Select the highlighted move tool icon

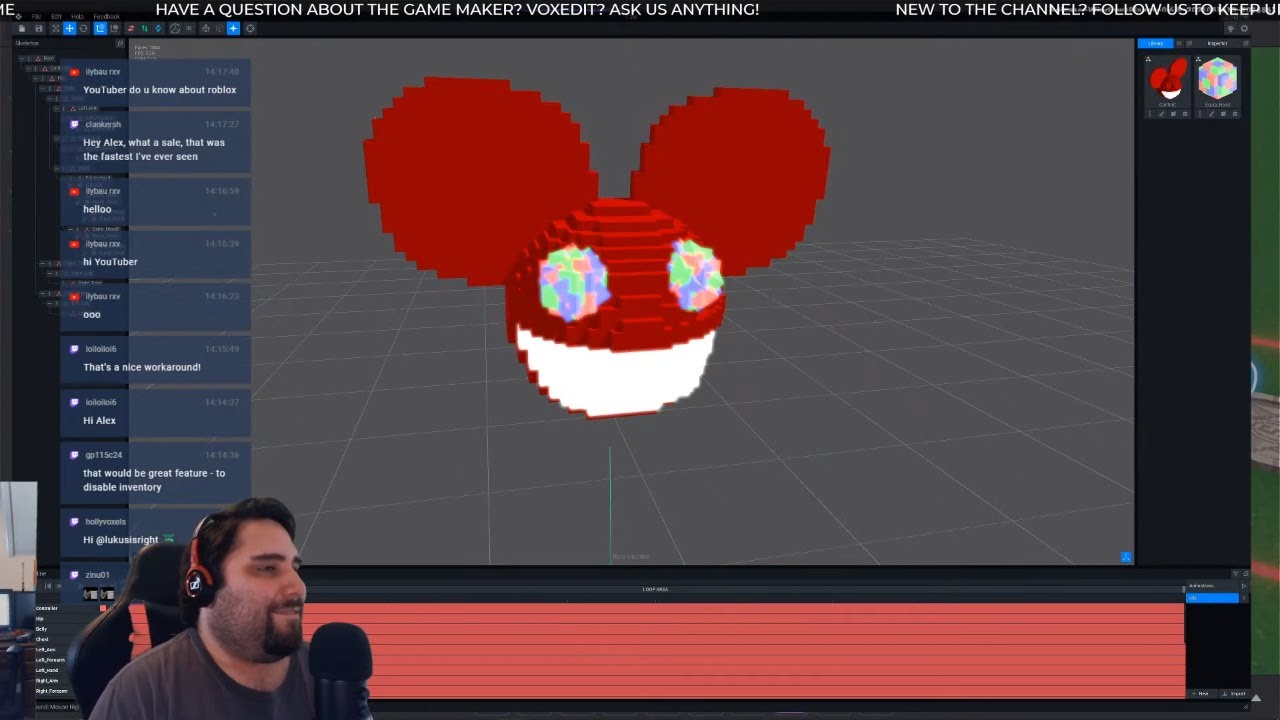click(x=70, y=29)
